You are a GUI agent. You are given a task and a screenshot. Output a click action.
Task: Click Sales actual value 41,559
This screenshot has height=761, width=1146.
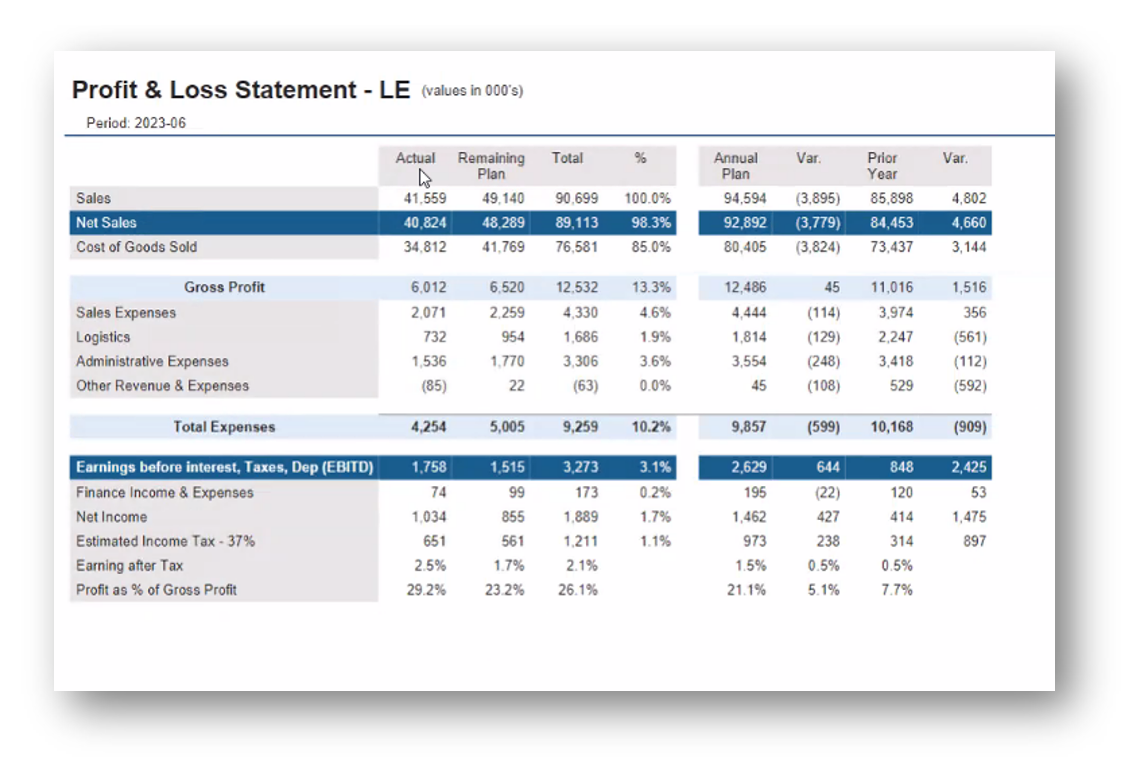[425, 198]
